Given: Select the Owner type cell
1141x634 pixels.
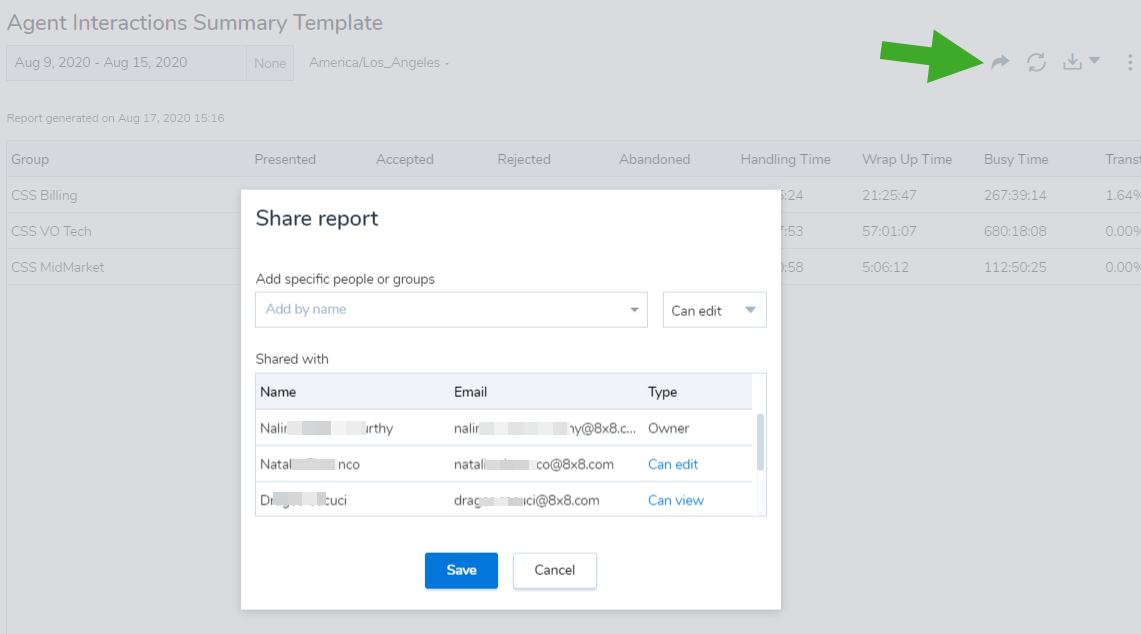Looking at the screenshot, I should click(668, 429).
